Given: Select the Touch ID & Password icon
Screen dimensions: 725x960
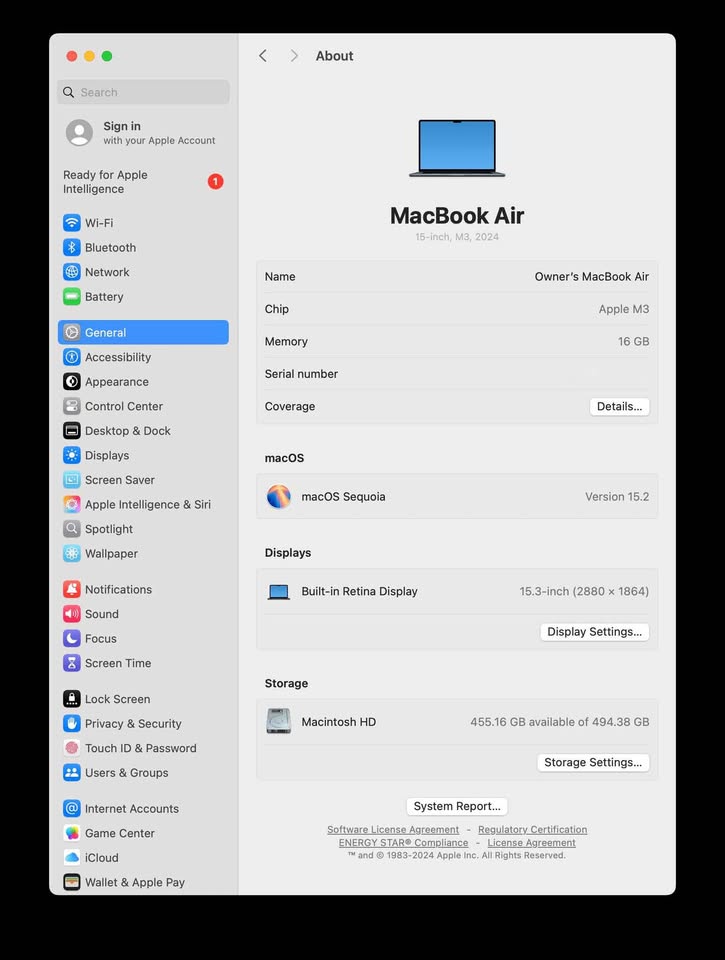Looking at the screenshot, I should [x=72, y=748].
